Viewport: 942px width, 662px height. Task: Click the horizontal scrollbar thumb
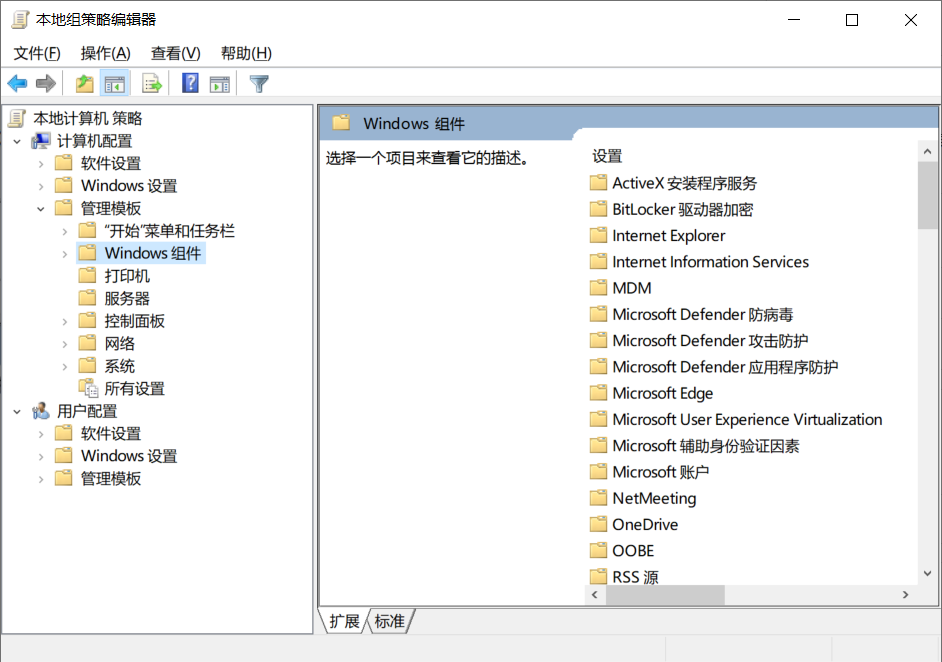pos(665,595)
